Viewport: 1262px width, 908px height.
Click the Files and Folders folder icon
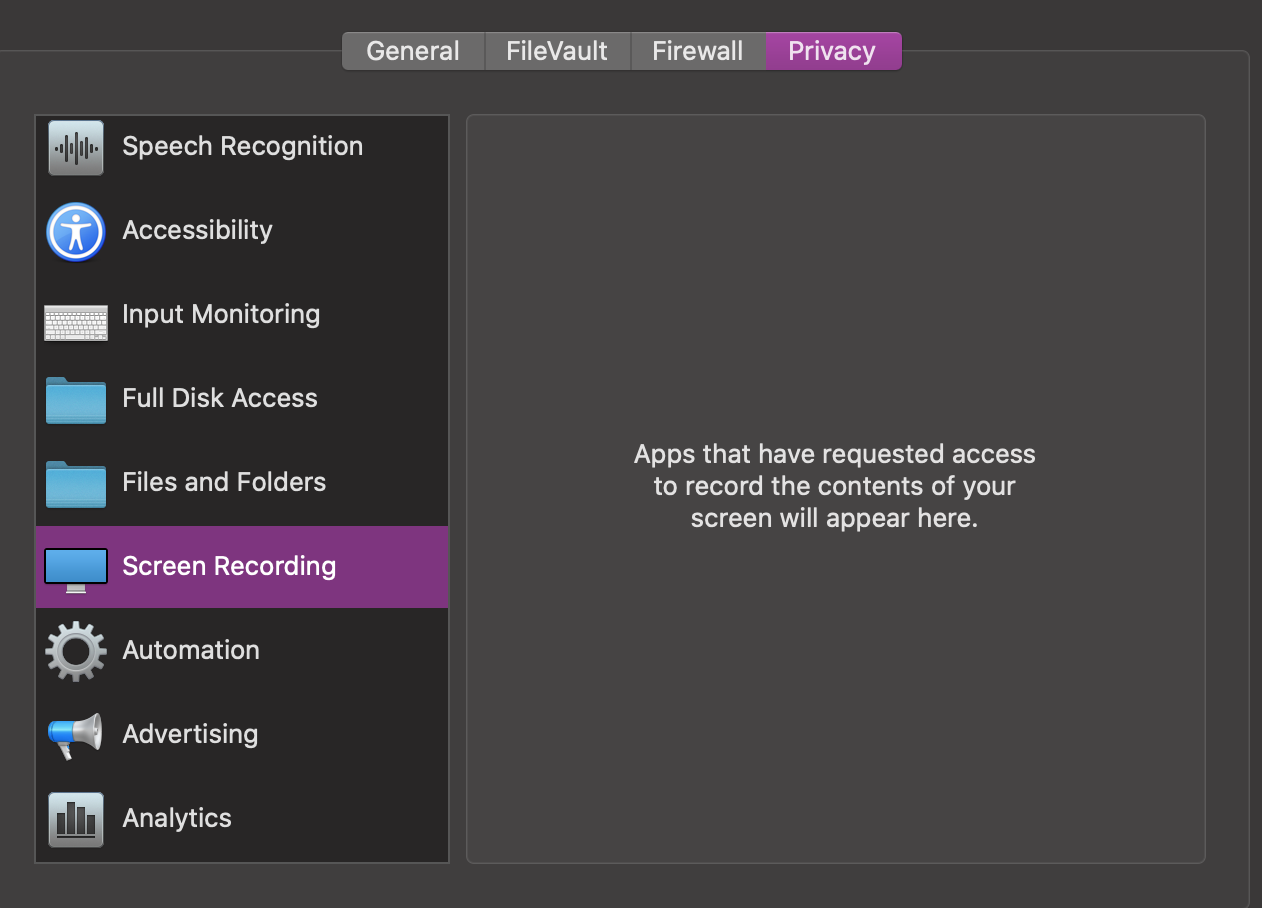(76, 484)
